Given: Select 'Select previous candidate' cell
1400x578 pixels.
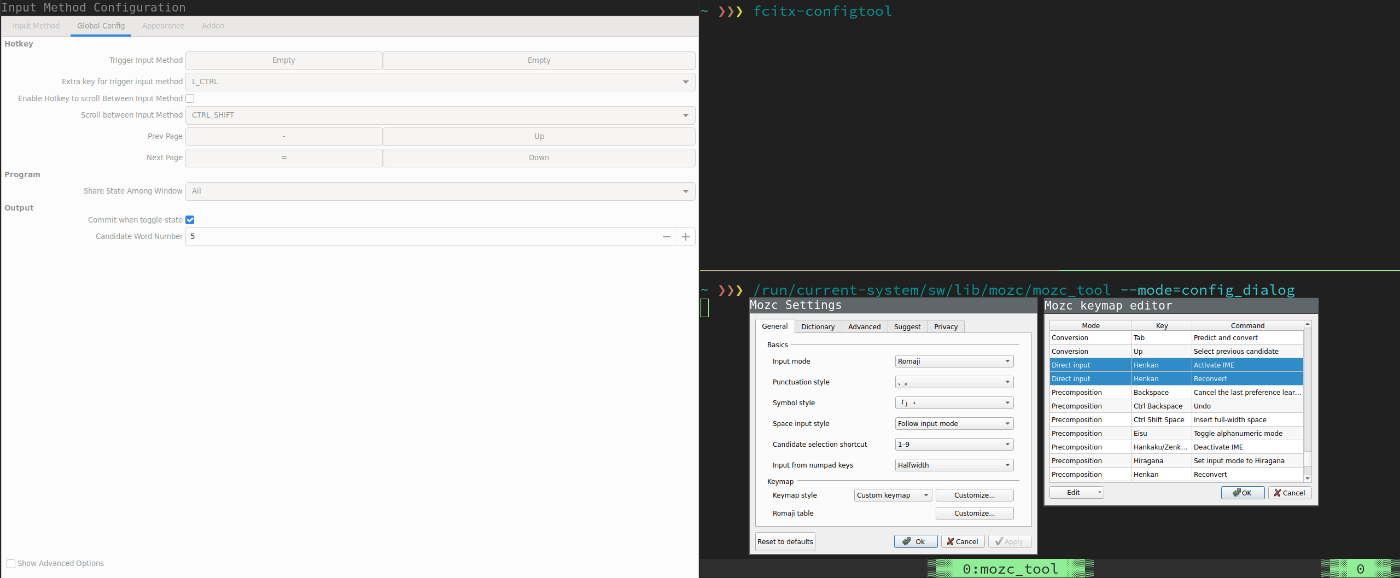Looking at the screenshot, I should click(x=1247, y=352).
